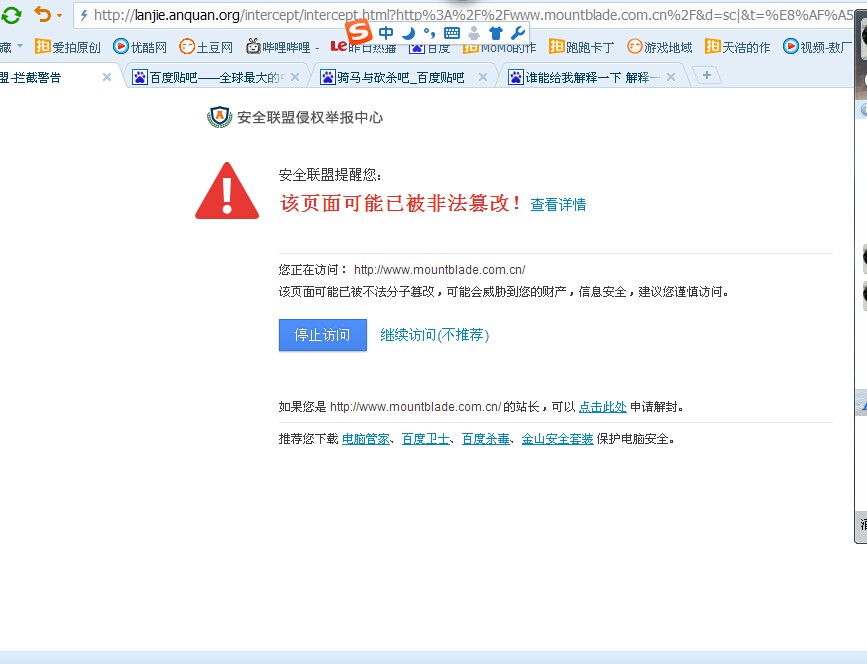Click 继续访问(不推荐) link
Screen dimensions: 867x664
point(435,335)
